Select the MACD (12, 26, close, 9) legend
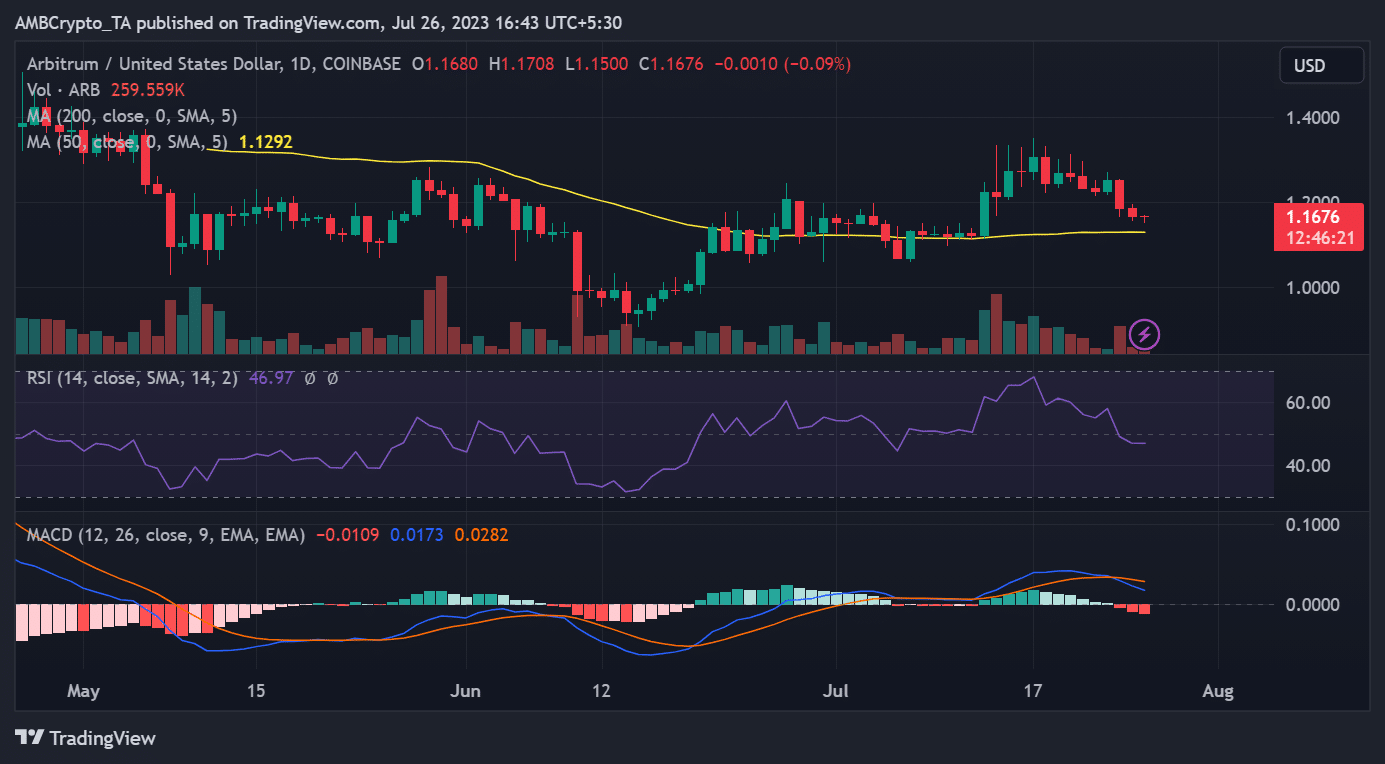The width and height of the screenshot is (1385, 764). click(x=166, y=535)
